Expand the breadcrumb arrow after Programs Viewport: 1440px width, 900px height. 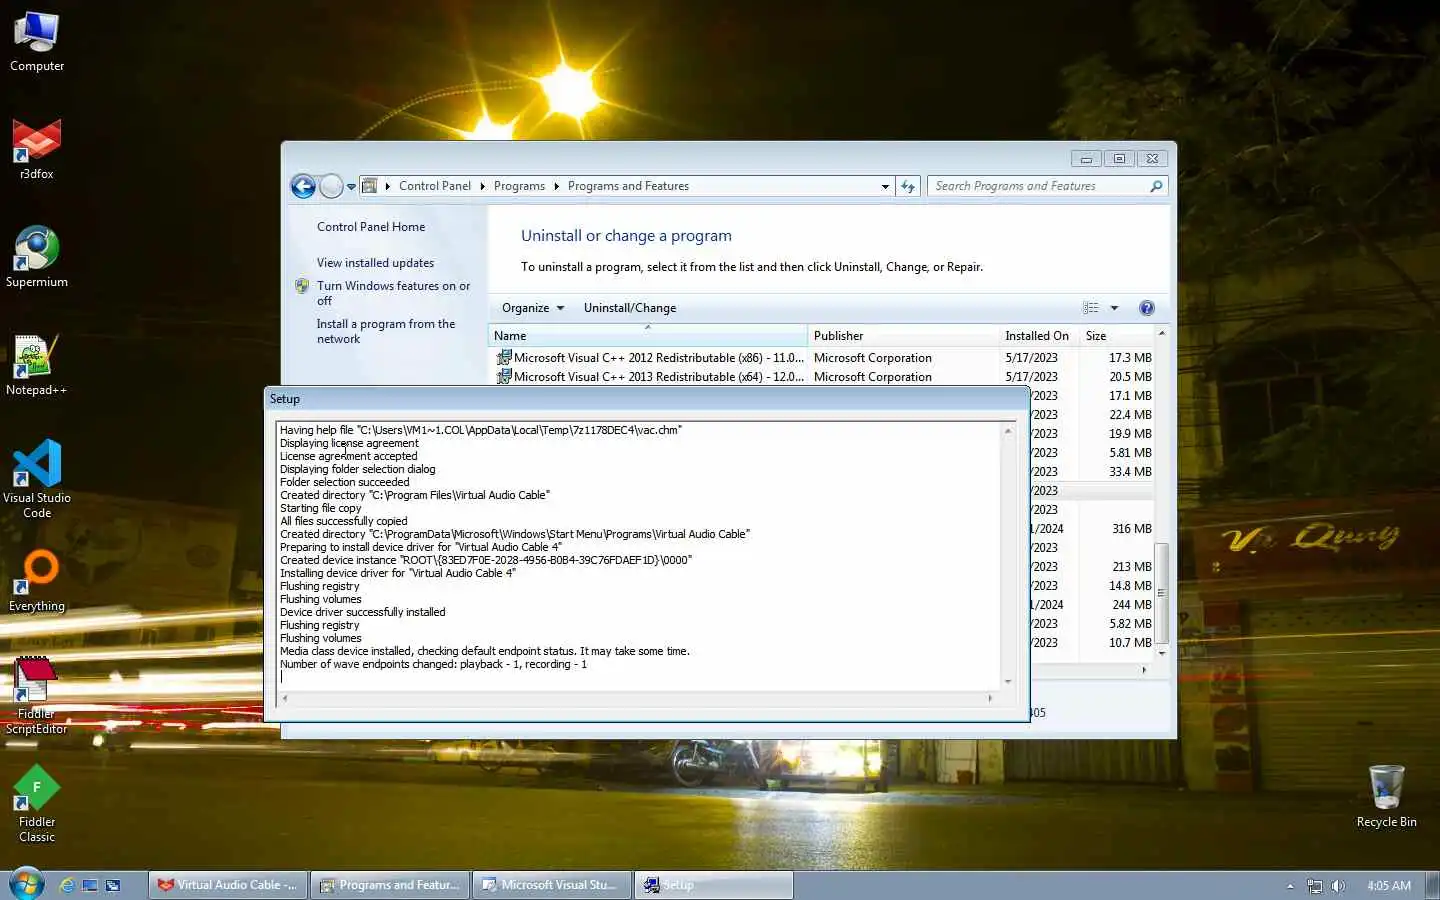pos(556,186)
